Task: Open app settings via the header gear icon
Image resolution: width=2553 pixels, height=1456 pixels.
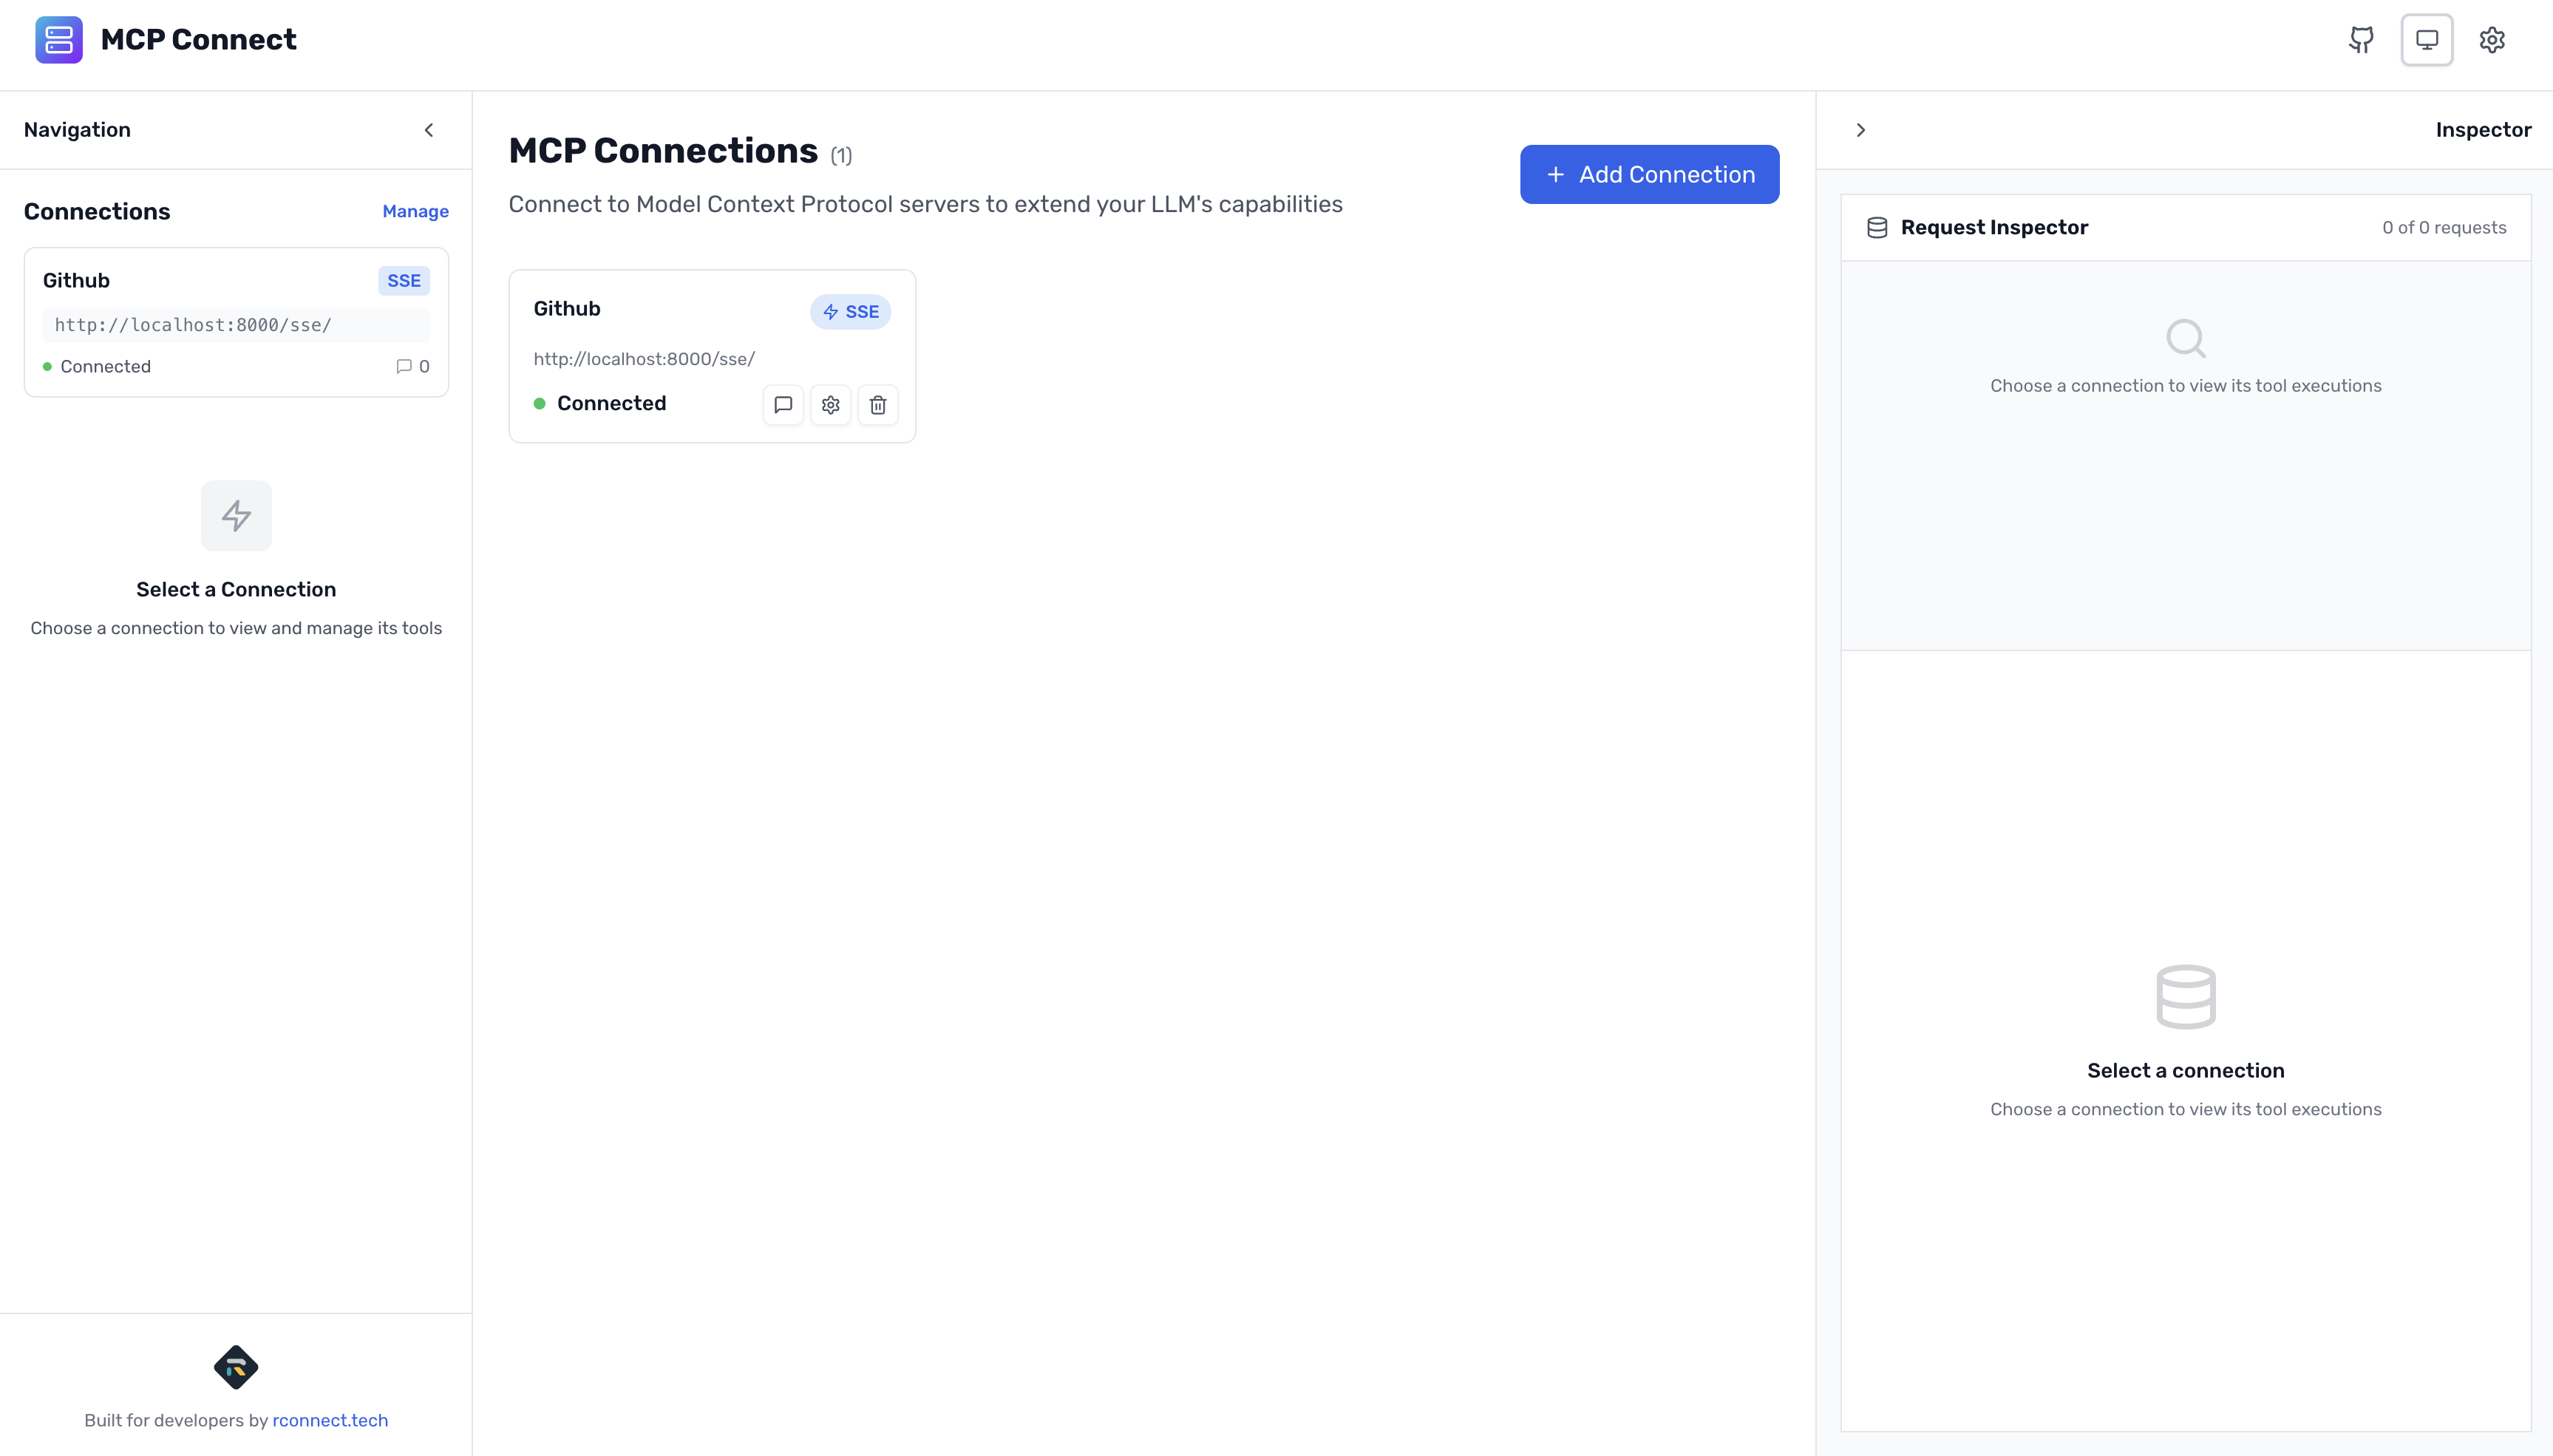Action: point(2492,39)
